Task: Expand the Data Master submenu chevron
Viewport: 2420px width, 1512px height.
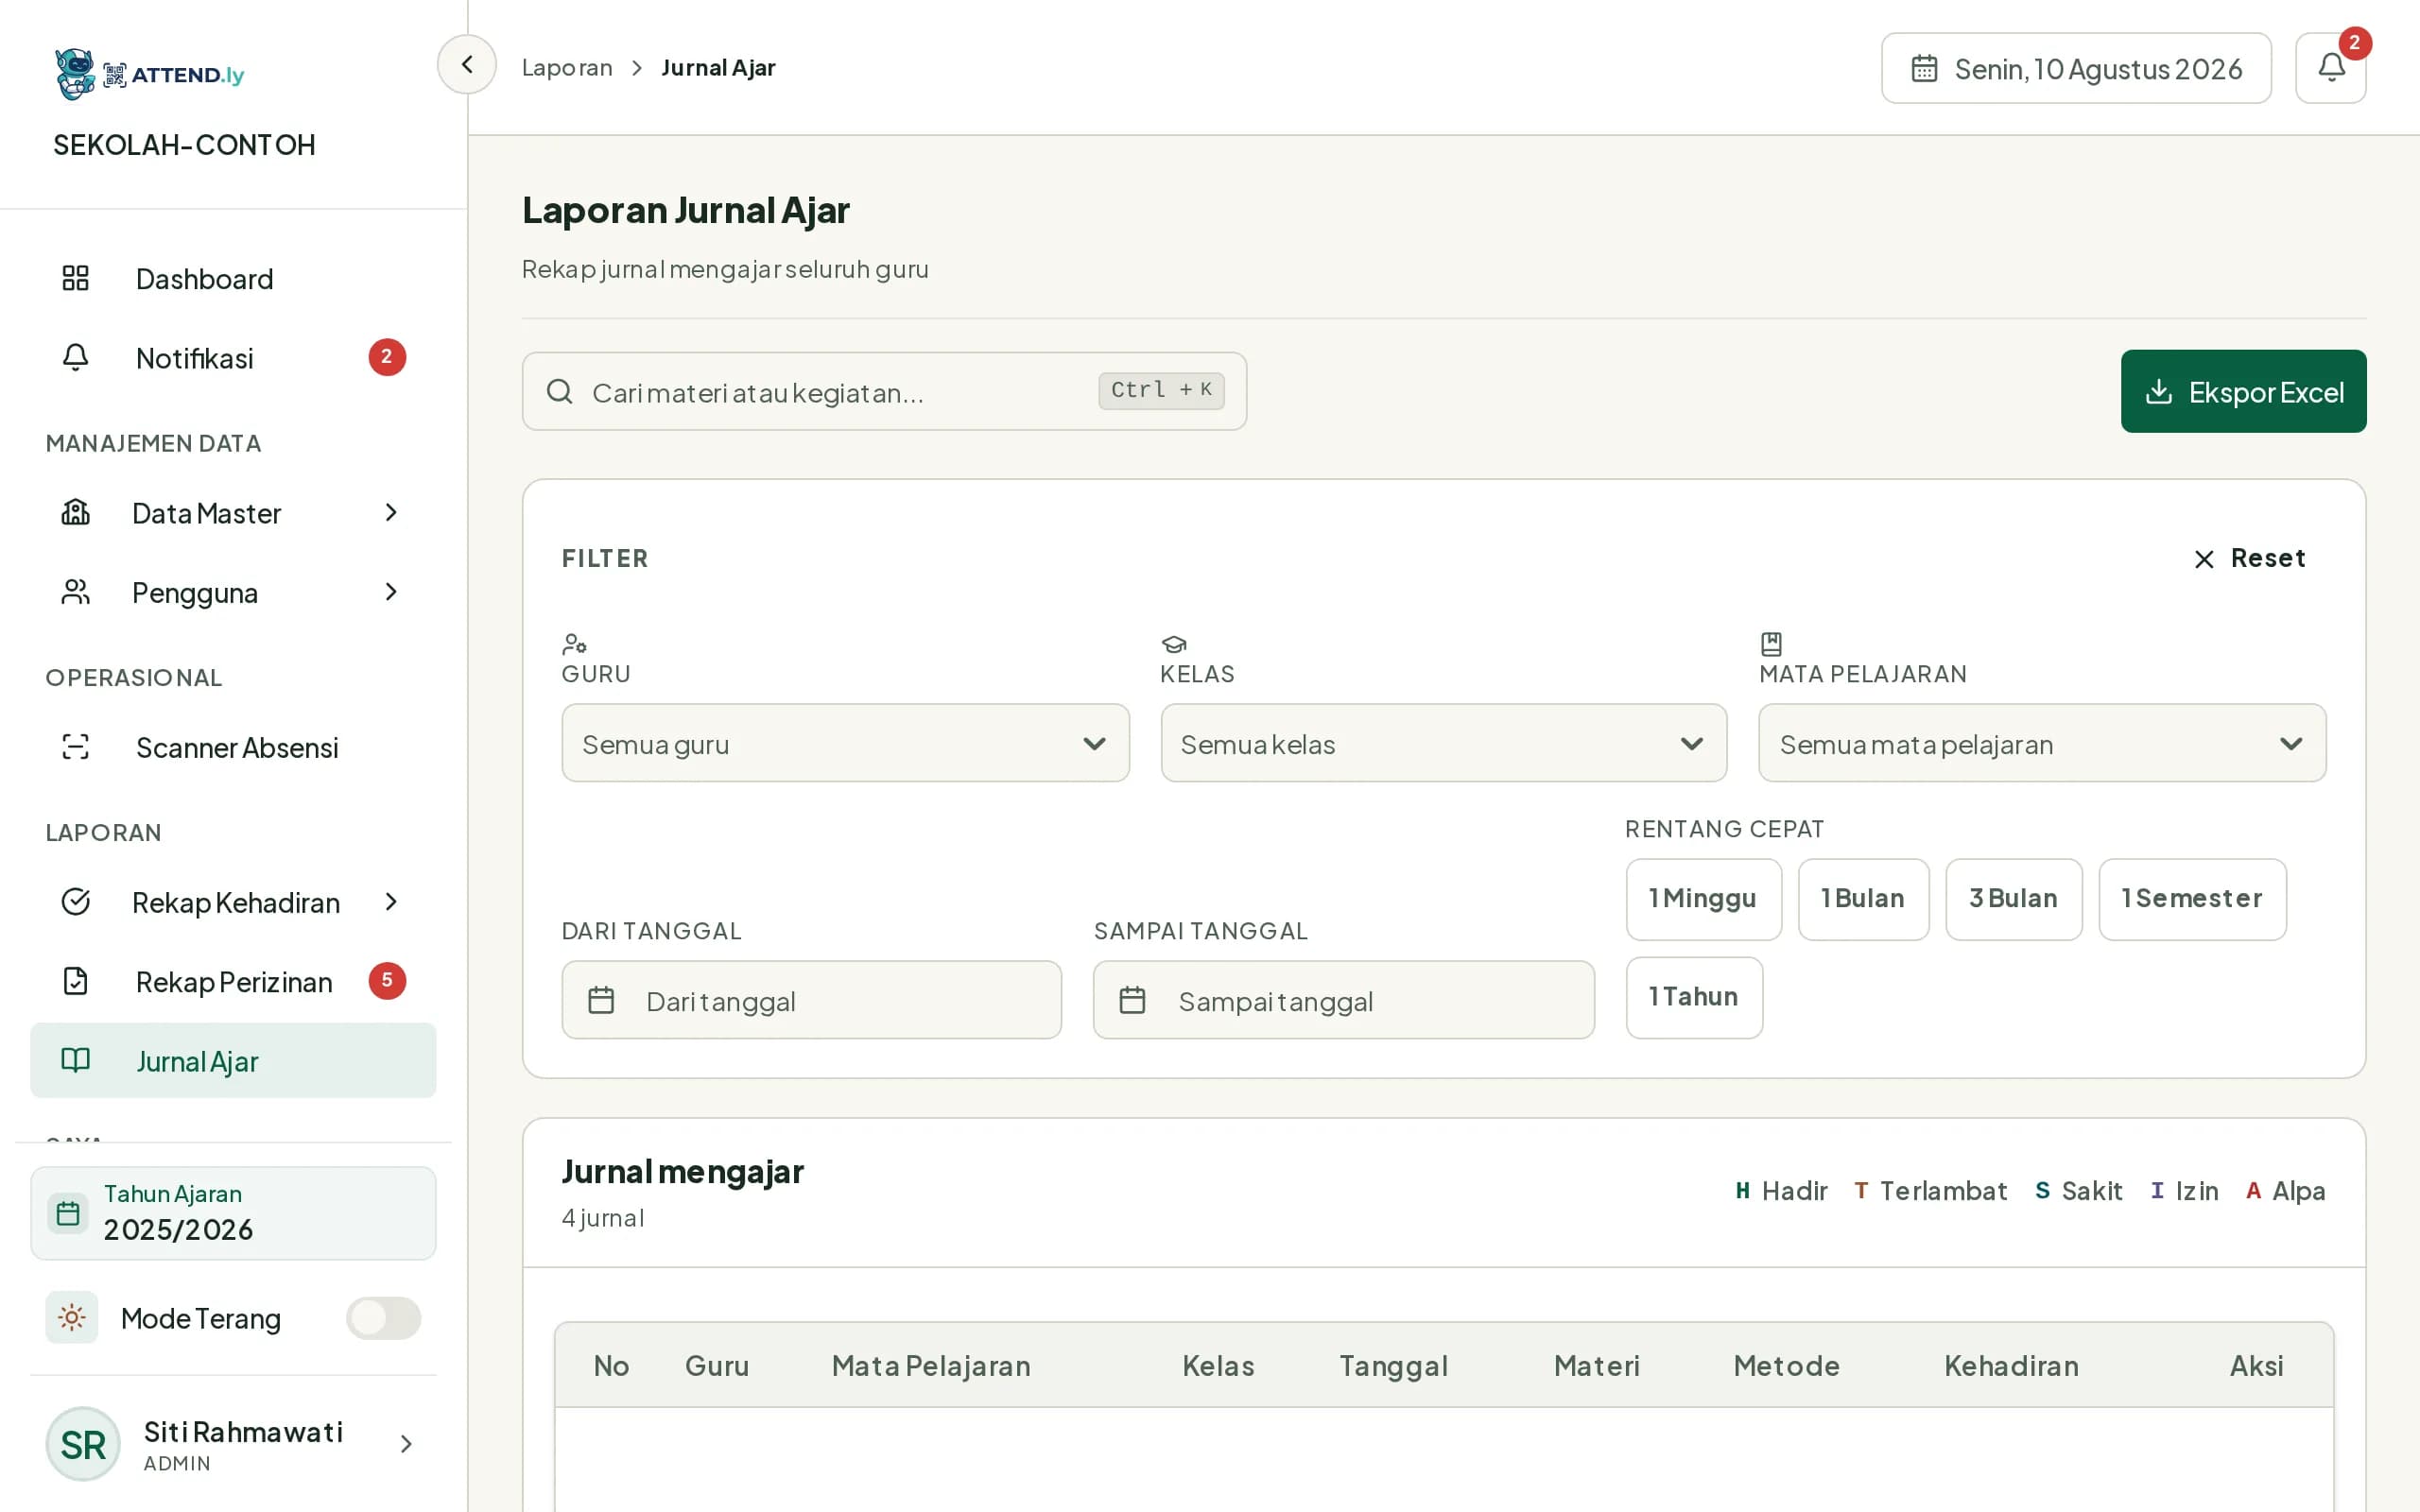Action: coord(391,513)
